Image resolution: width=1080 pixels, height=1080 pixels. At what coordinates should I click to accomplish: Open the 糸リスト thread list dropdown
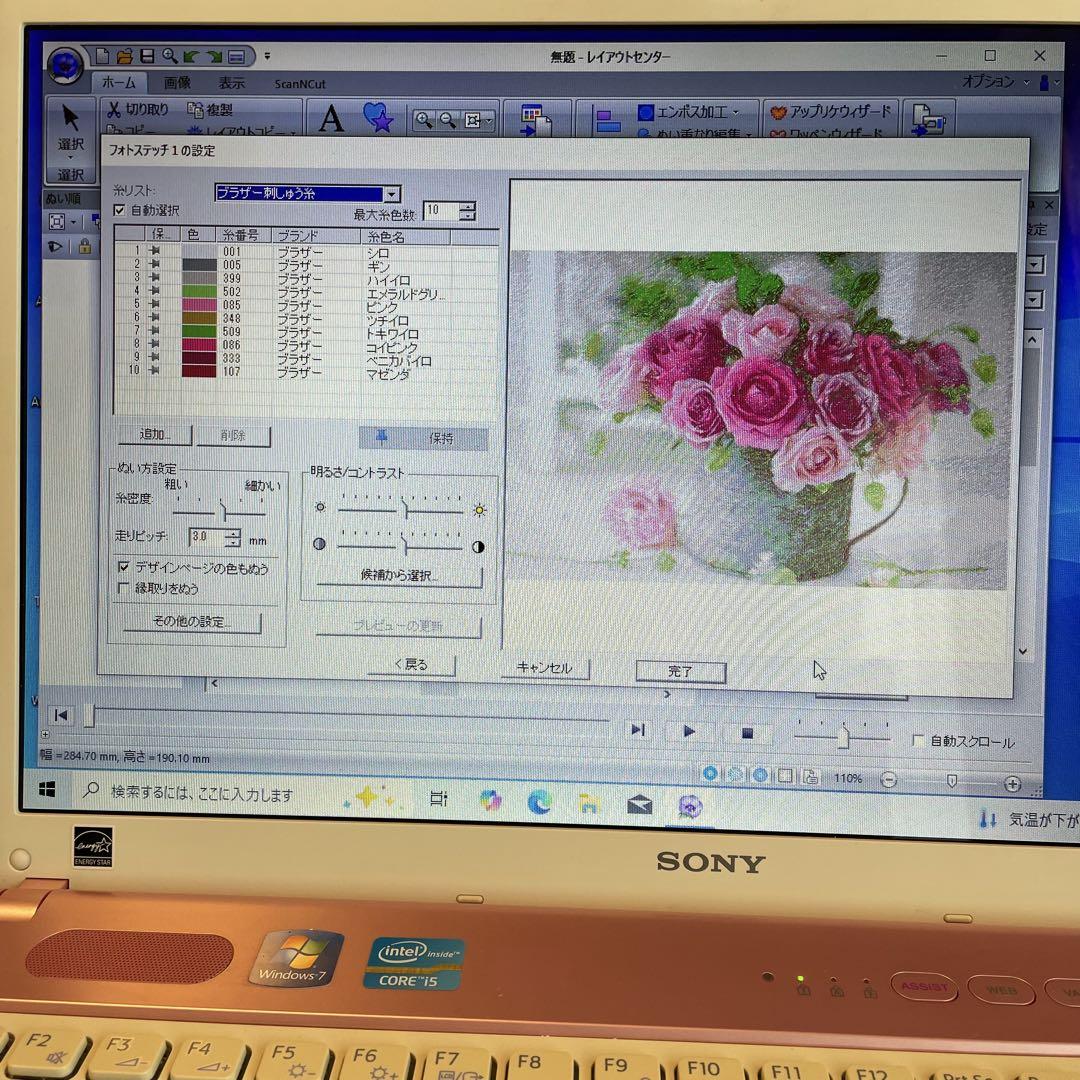tap(391, 194)
